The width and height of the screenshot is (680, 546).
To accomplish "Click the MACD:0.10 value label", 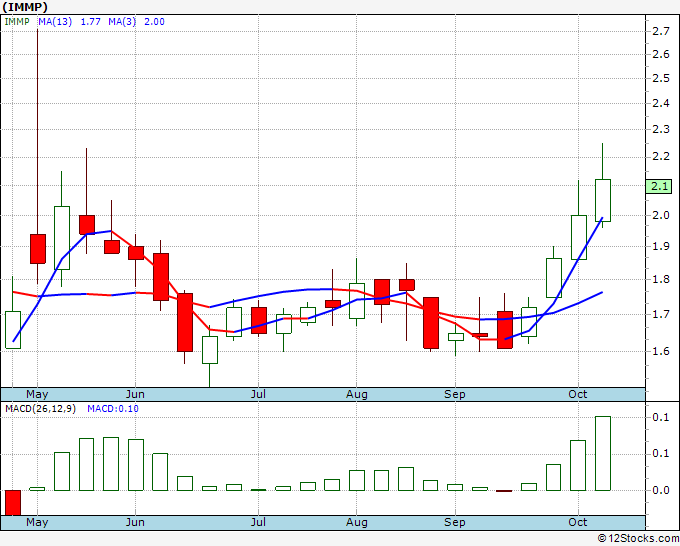I will click(113, 409).
